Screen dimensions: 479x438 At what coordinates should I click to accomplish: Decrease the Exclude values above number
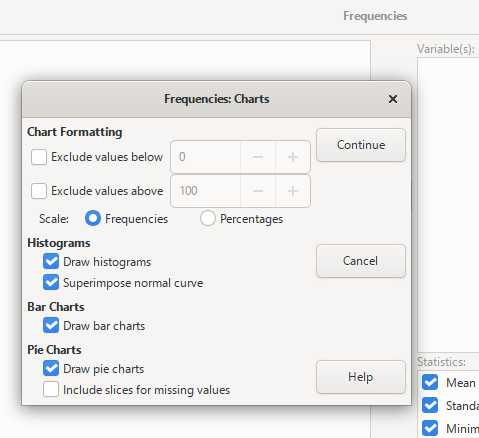pos(258,191)
